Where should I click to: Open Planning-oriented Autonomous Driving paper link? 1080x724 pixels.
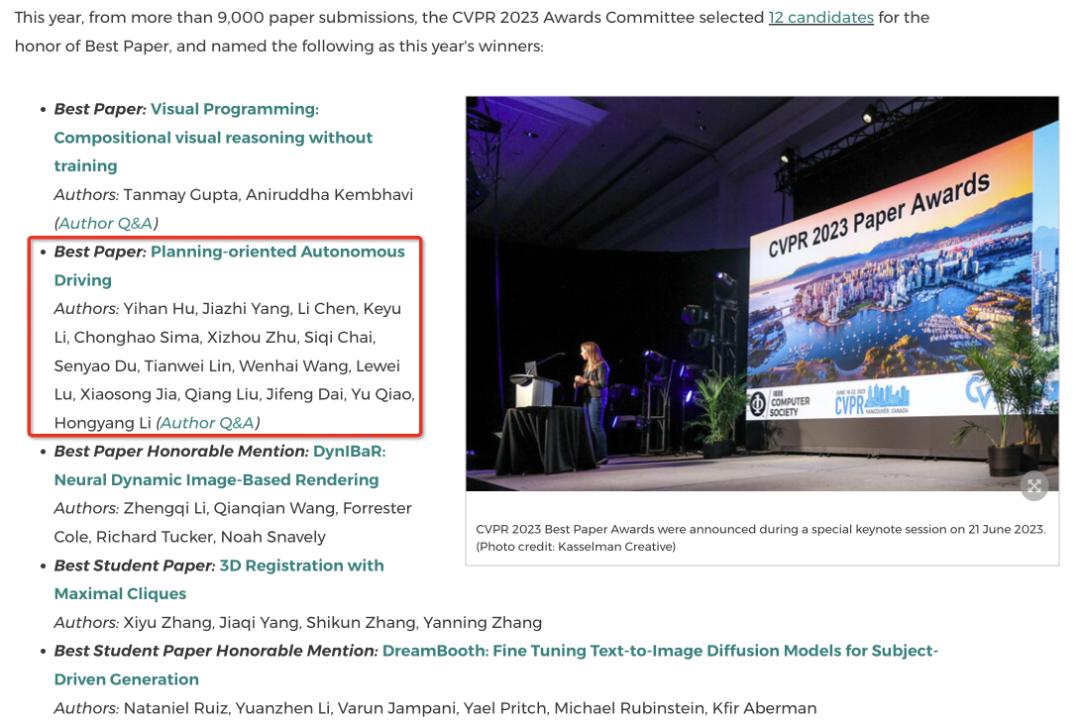[229, 265]
